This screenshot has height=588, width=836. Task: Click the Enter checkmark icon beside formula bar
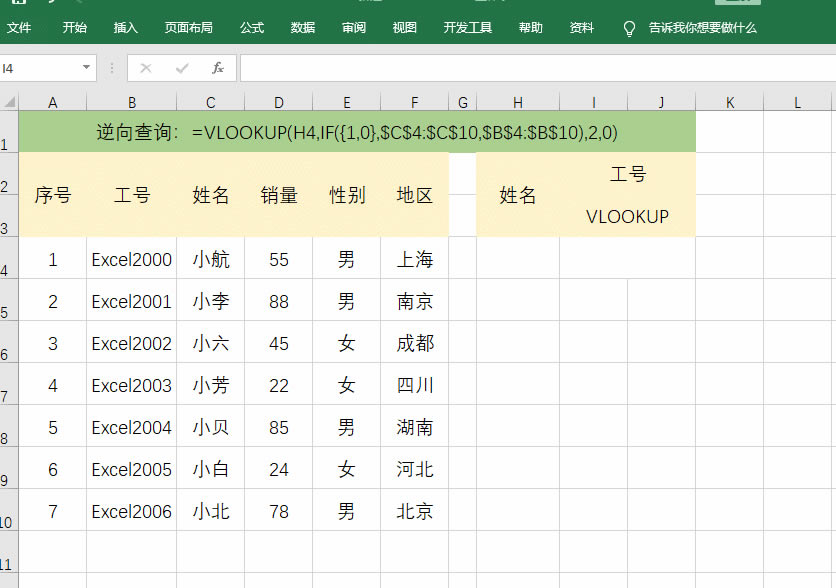(180, 68)
